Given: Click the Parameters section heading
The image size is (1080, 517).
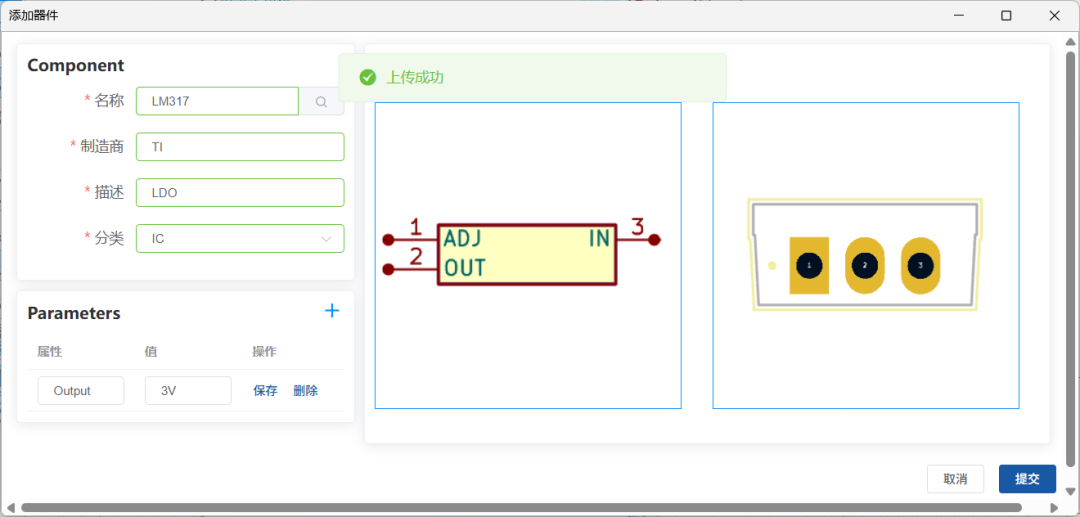Looking at the screenshot, I should pyautogui.click(x=74, y=313).
